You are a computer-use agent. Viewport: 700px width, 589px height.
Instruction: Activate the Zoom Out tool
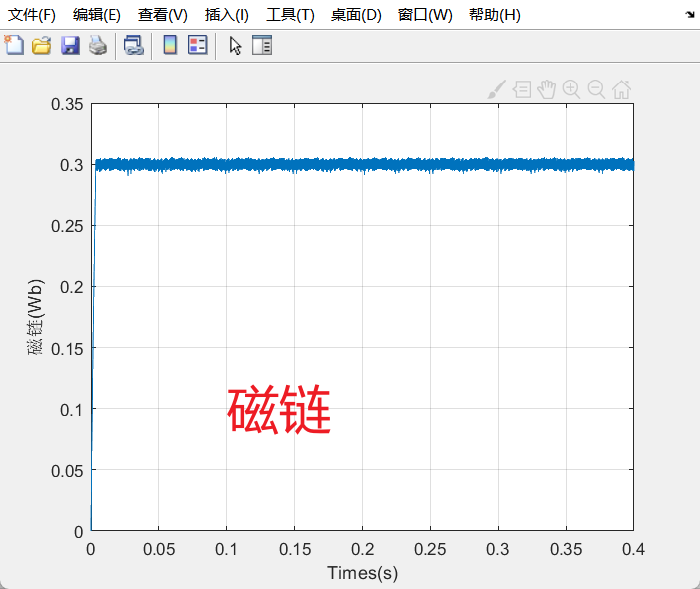pos(596,90)
